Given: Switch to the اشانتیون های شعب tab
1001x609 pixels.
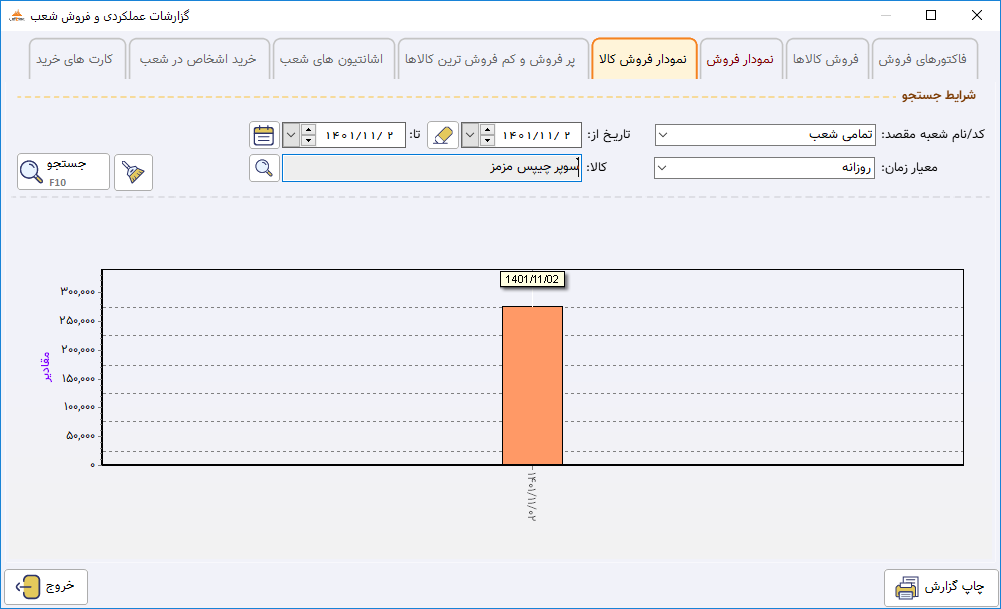Looking at the screenshot, I should click(332, 59).
